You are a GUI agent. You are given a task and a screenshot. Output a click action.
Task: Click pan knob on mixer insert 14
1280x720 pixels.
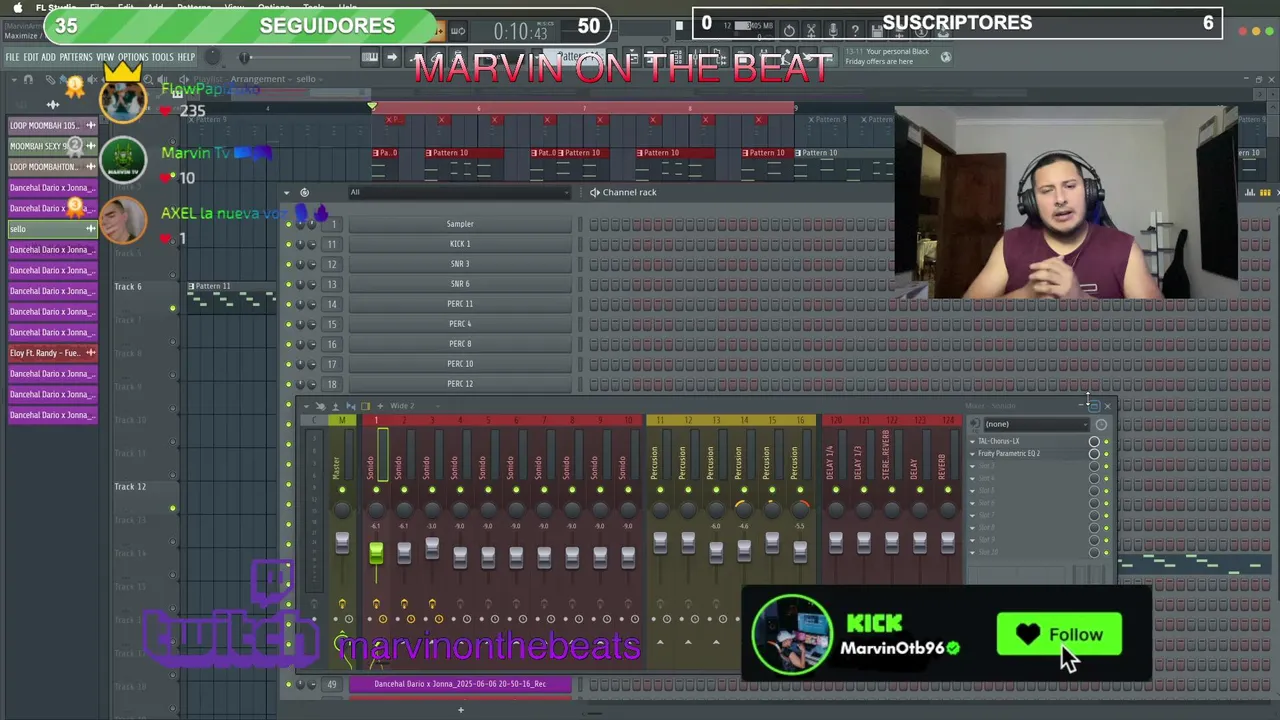coord(743,509)
